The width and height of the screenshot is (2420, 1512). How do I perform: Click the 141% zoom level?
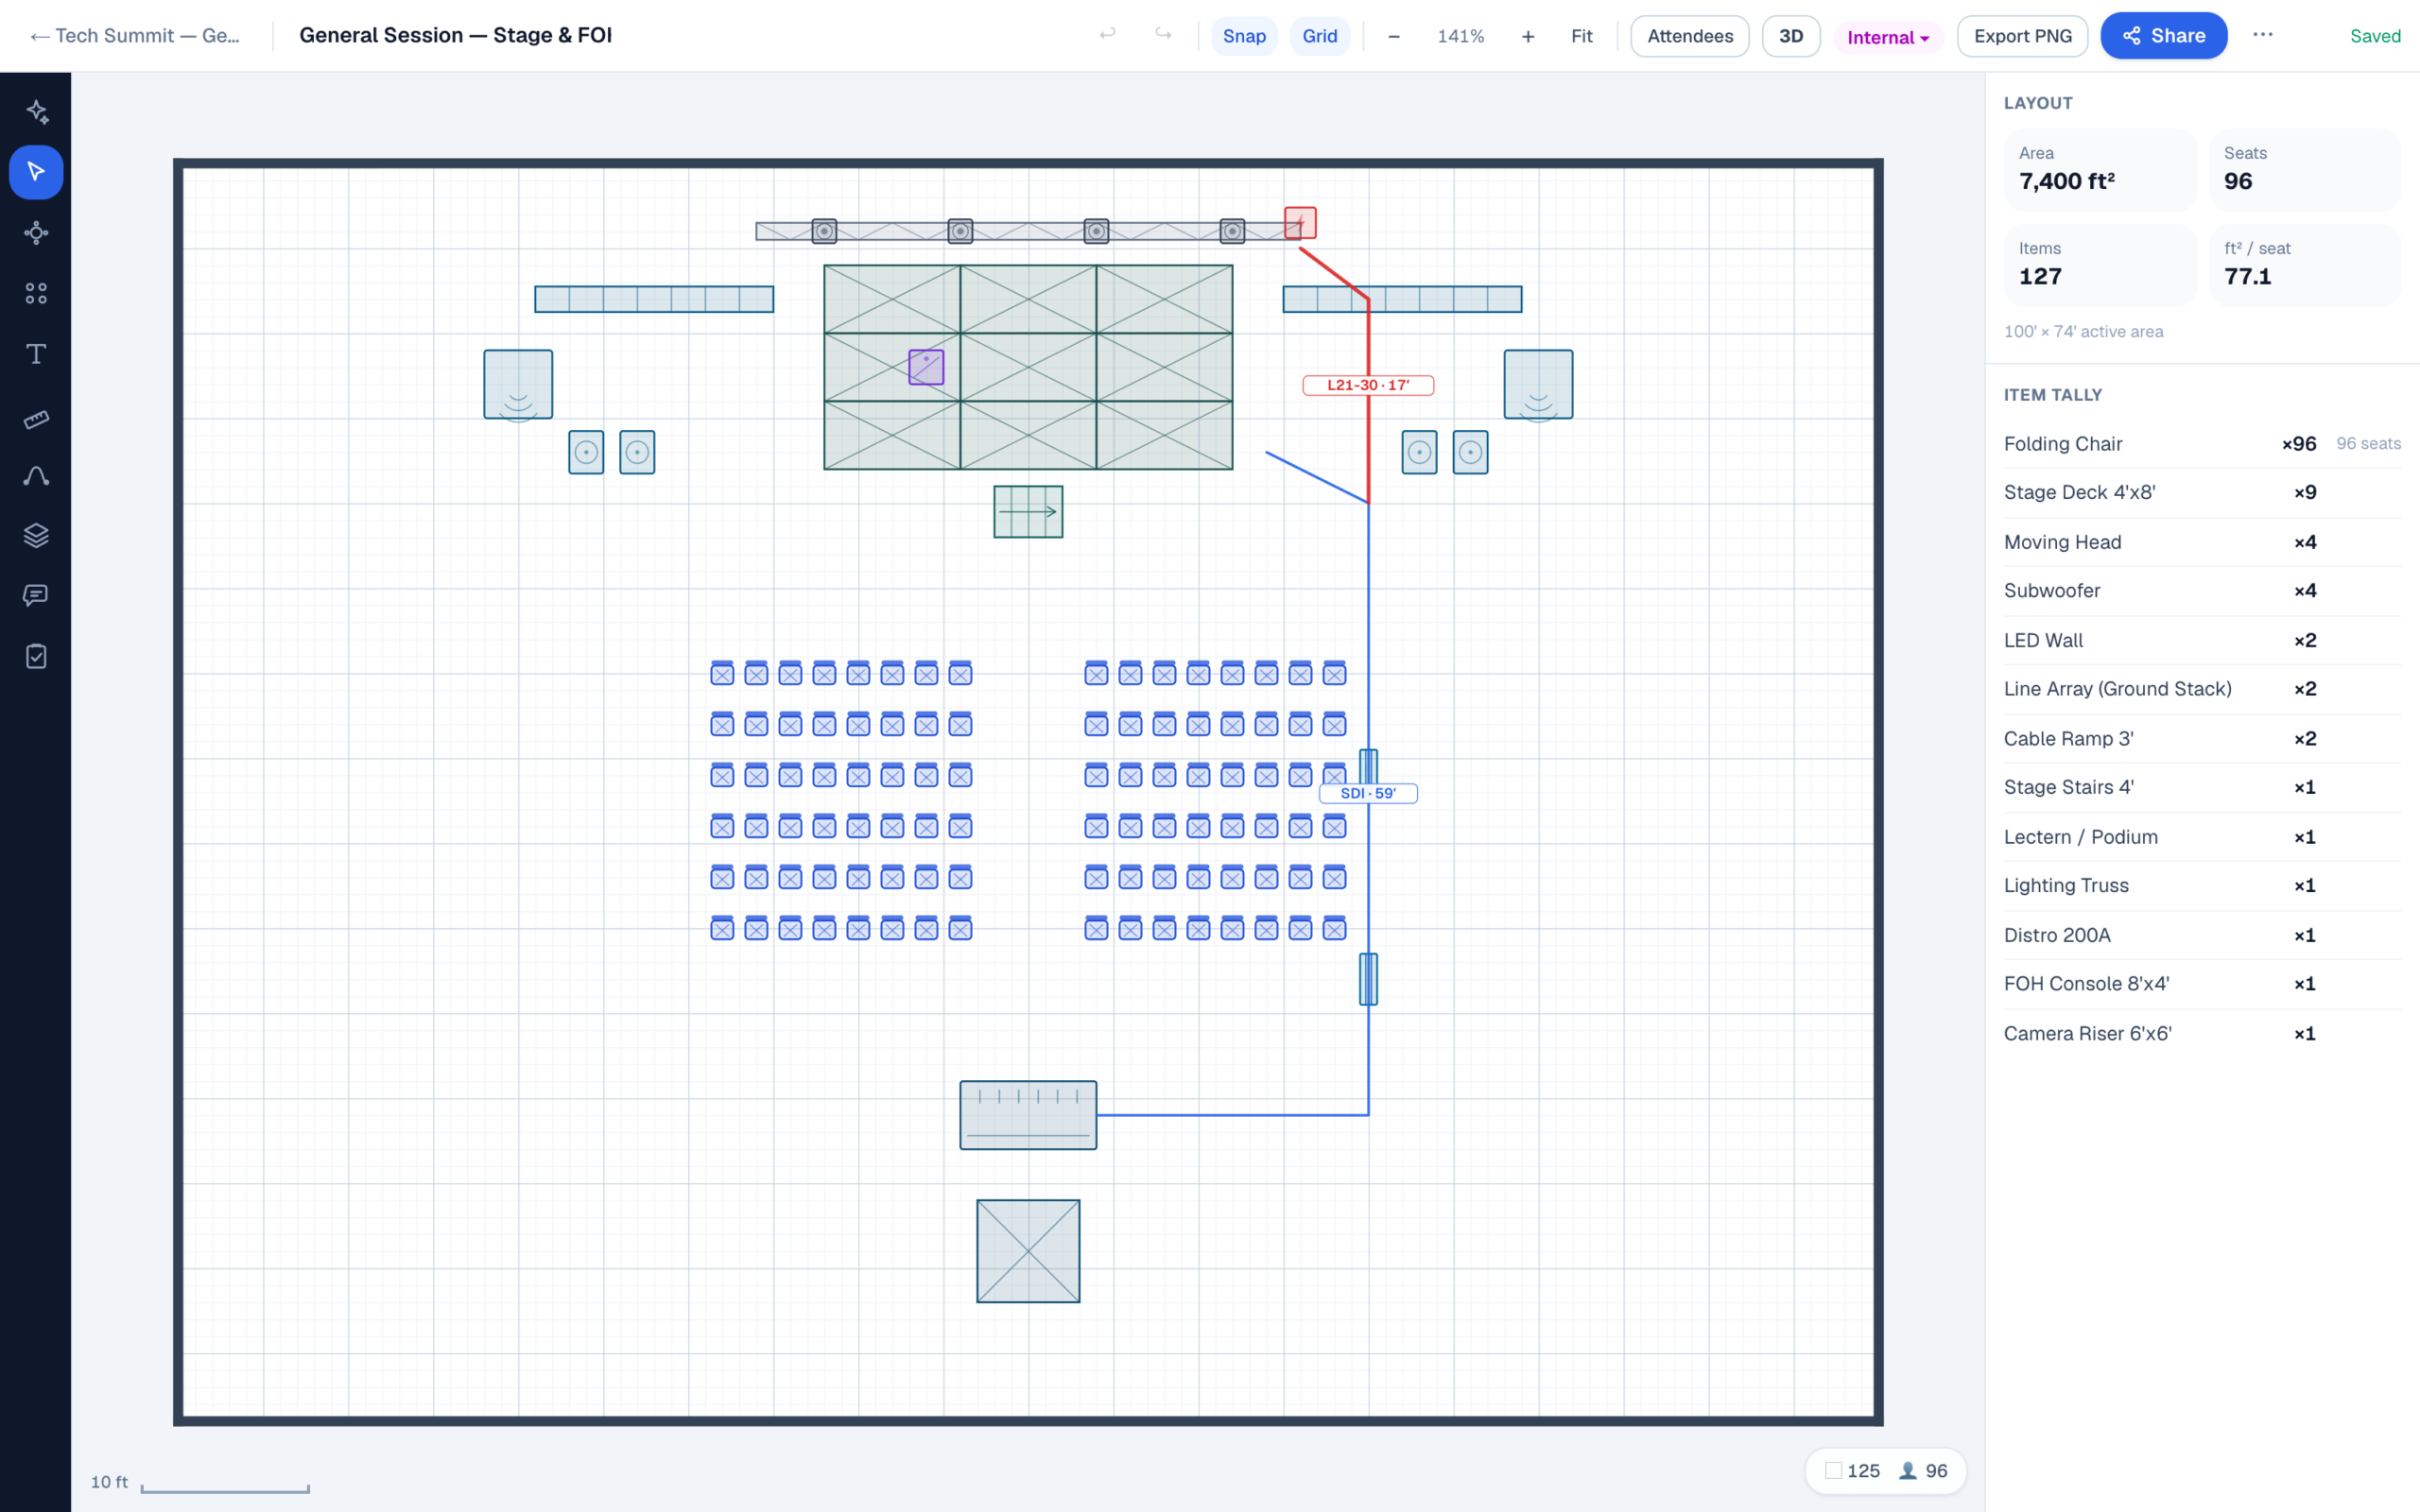click(x=1461, y=36)
